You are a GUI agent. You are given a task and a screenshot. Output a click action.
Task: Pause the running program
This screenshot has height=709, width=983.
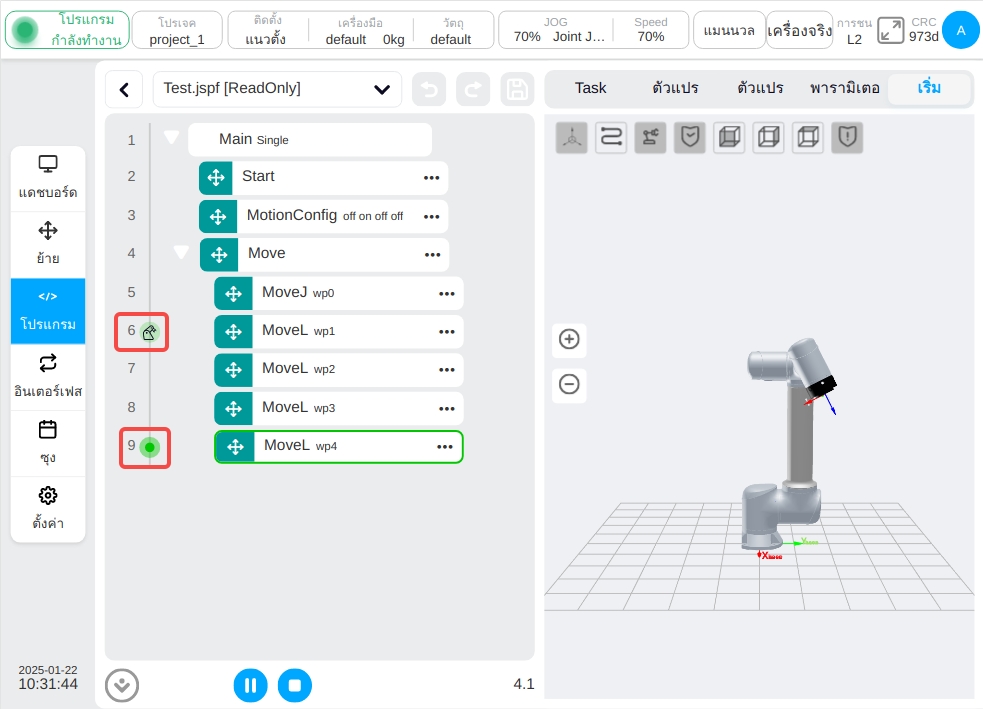coord(251,685)
